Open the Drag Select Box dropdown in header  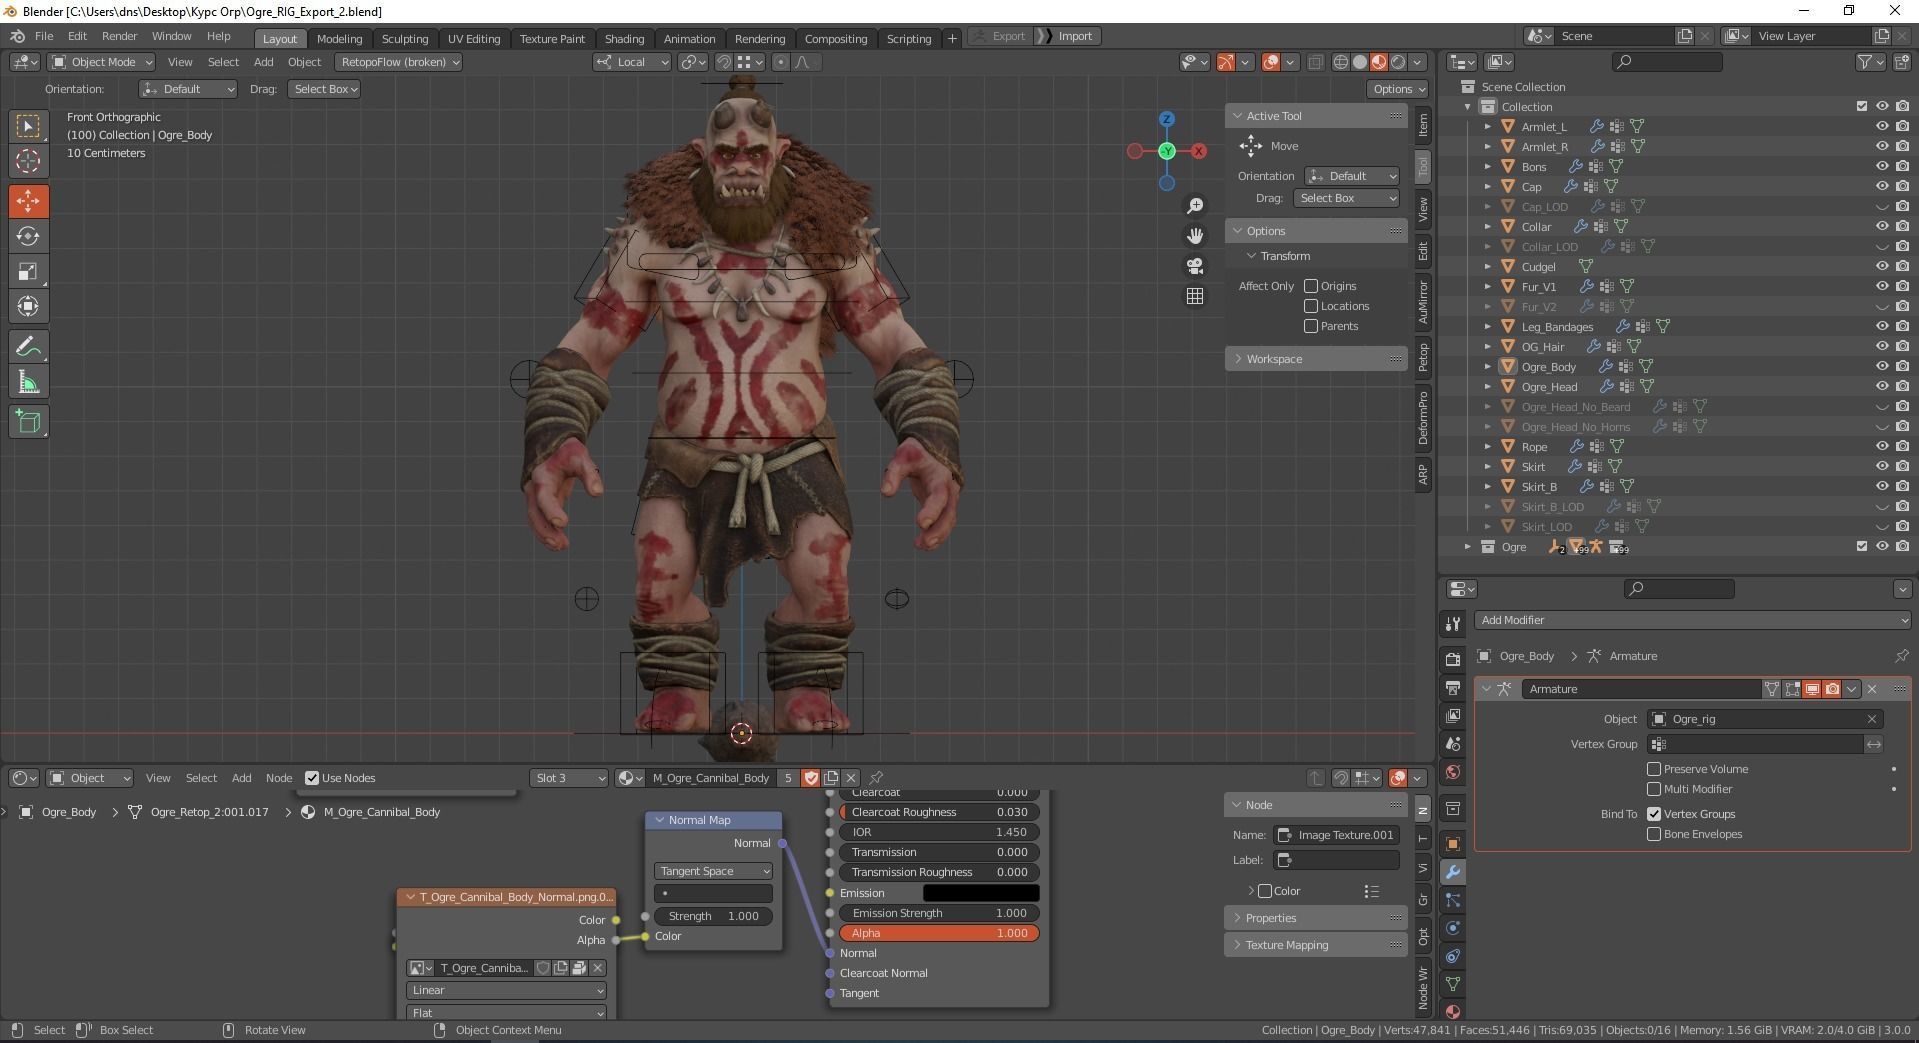324,89
